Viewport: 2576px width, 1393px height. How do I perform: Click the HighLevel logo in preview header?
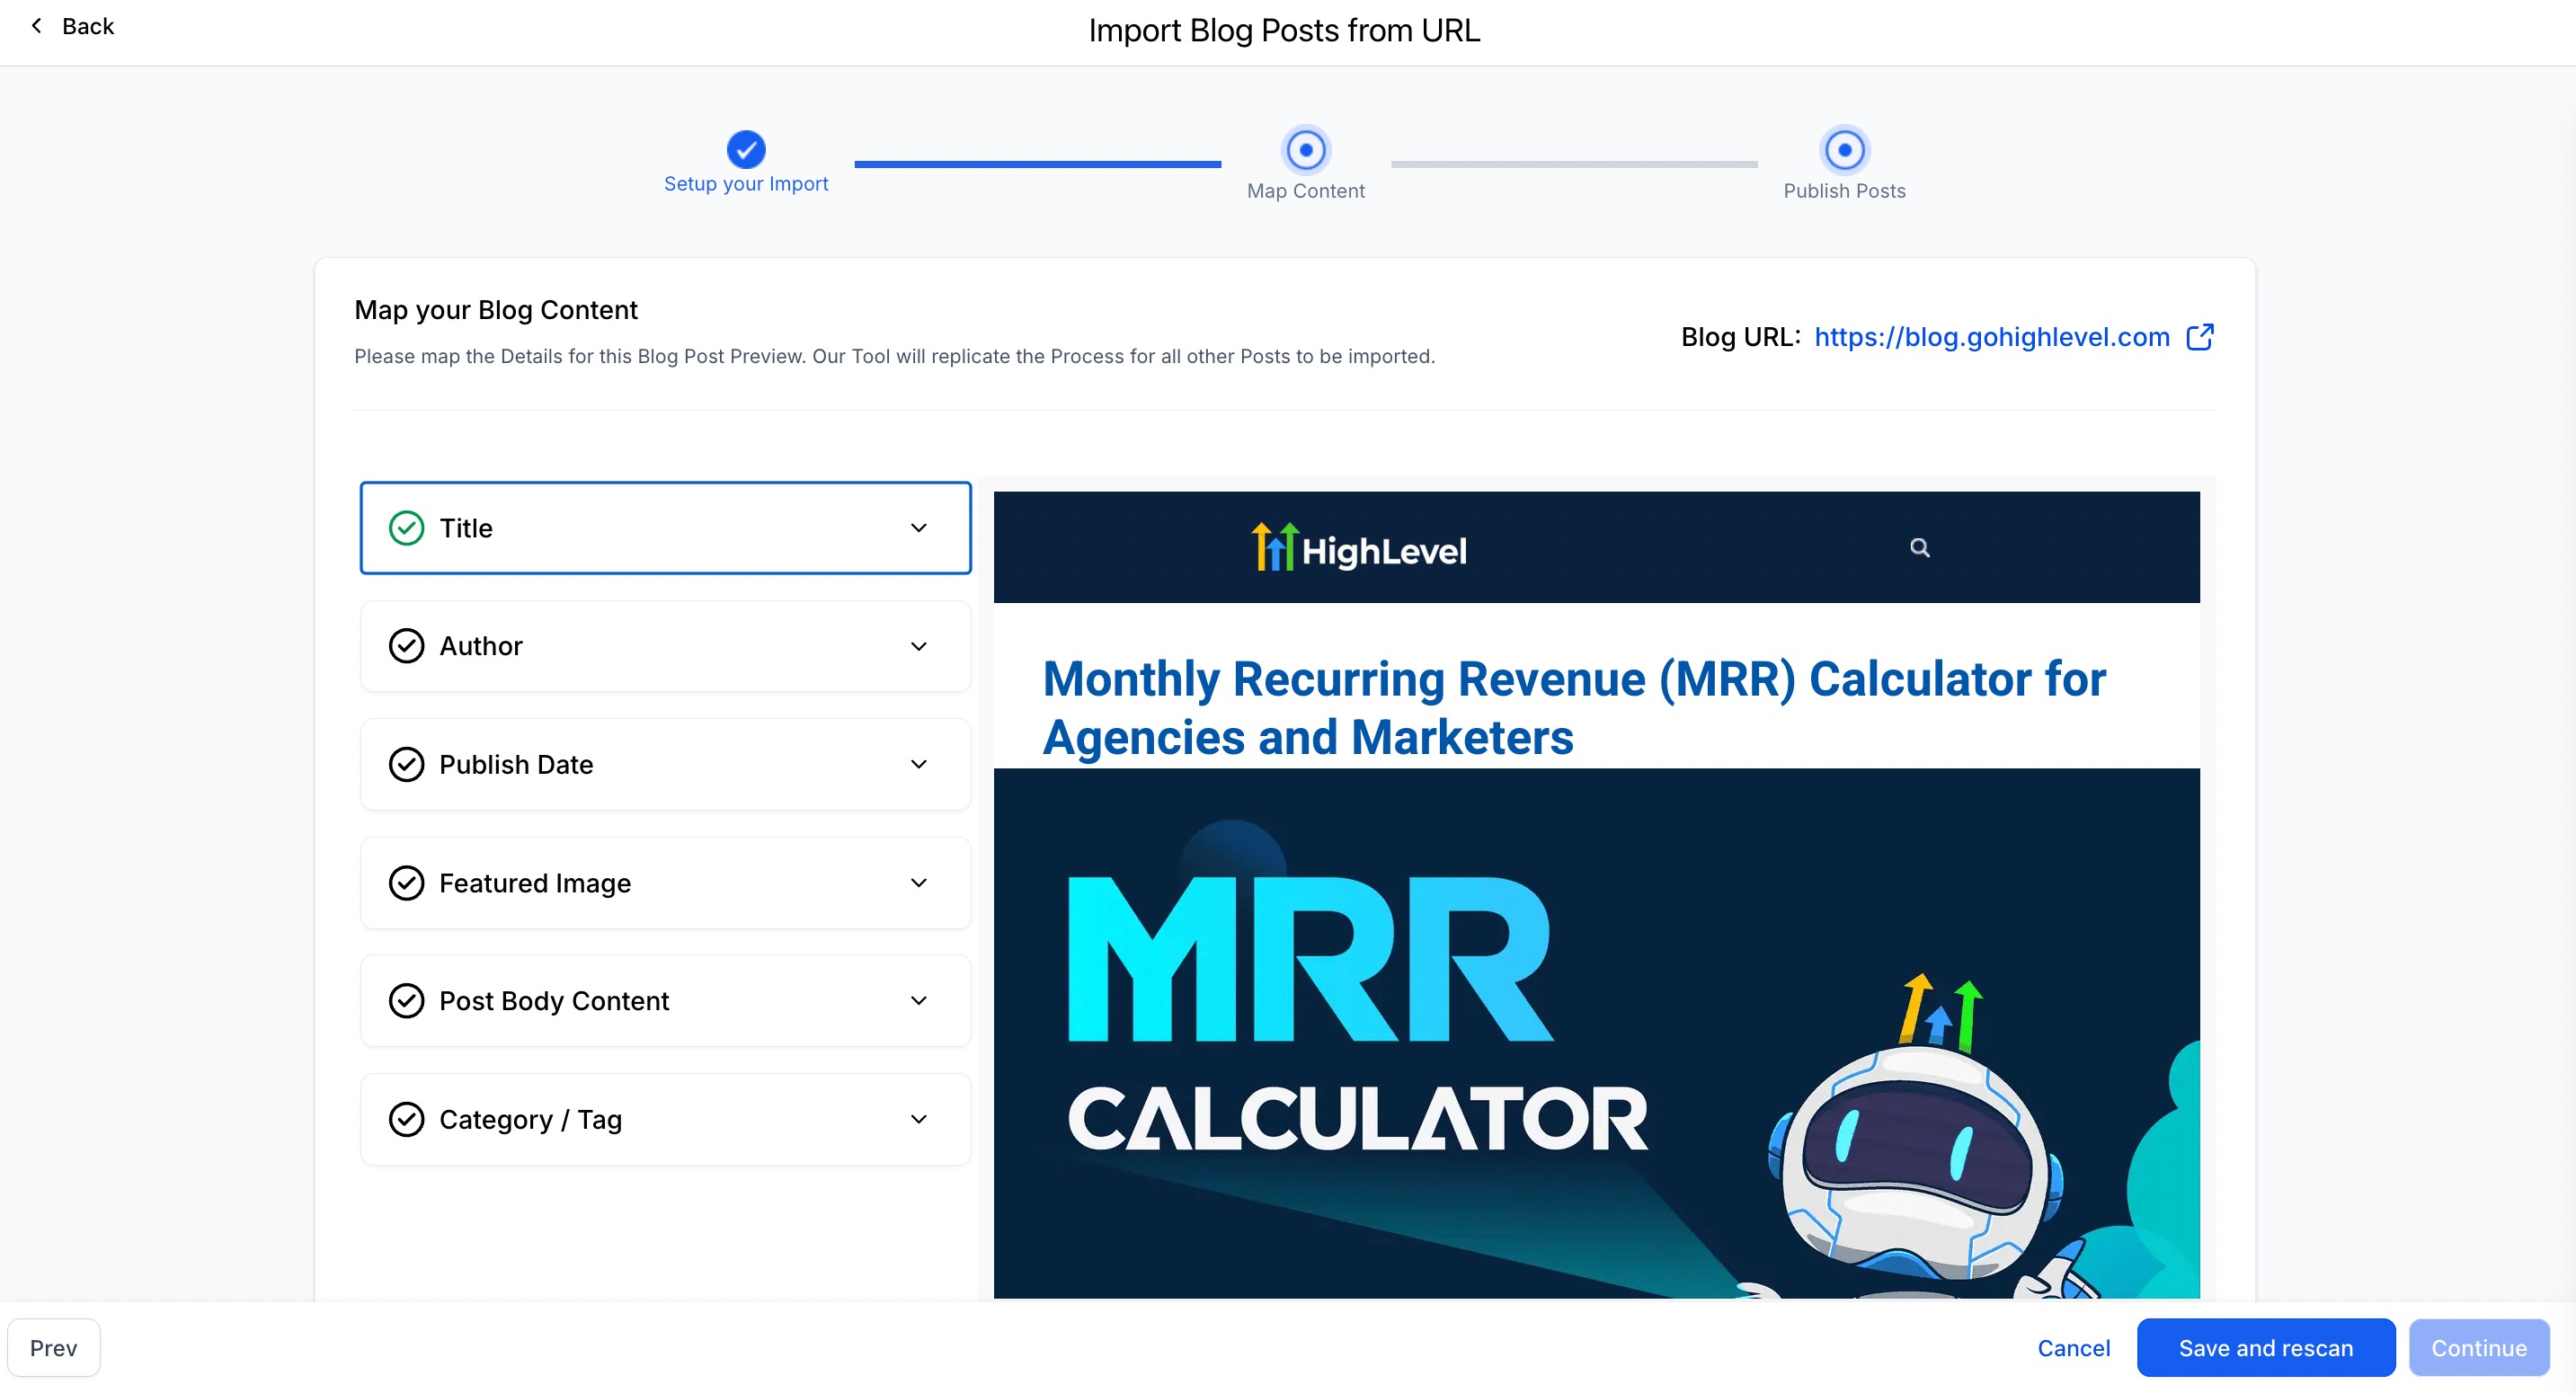(x=1358, y=548)
